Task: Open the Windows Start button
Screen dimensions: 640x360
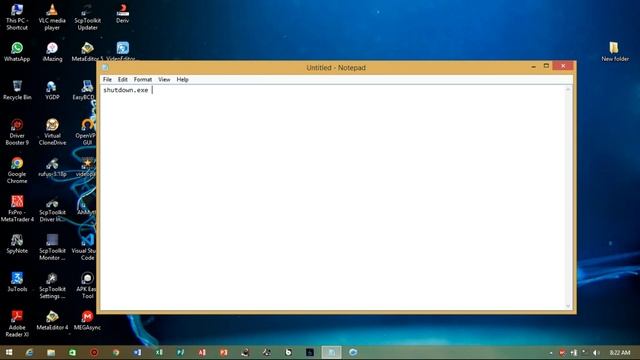Action: click(x=9, y=352)
